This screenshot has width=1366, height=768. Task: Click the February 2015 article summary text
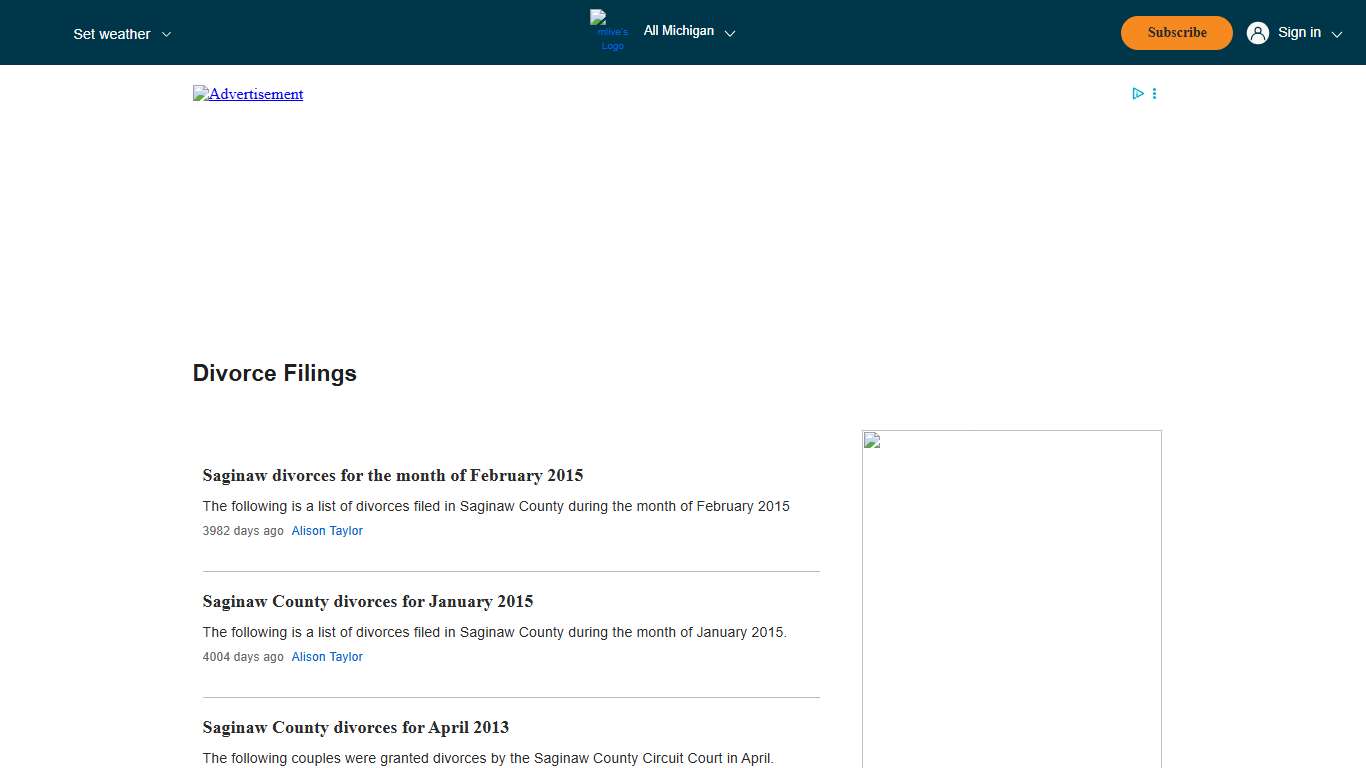tap(495, 506)
